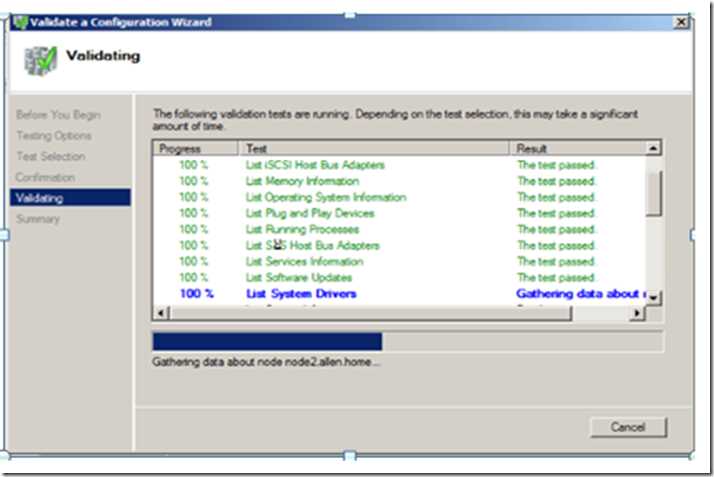Click the vertical scrollbar down arrow
The height and width of the screenshot is (477, 714).
point(653,298)
